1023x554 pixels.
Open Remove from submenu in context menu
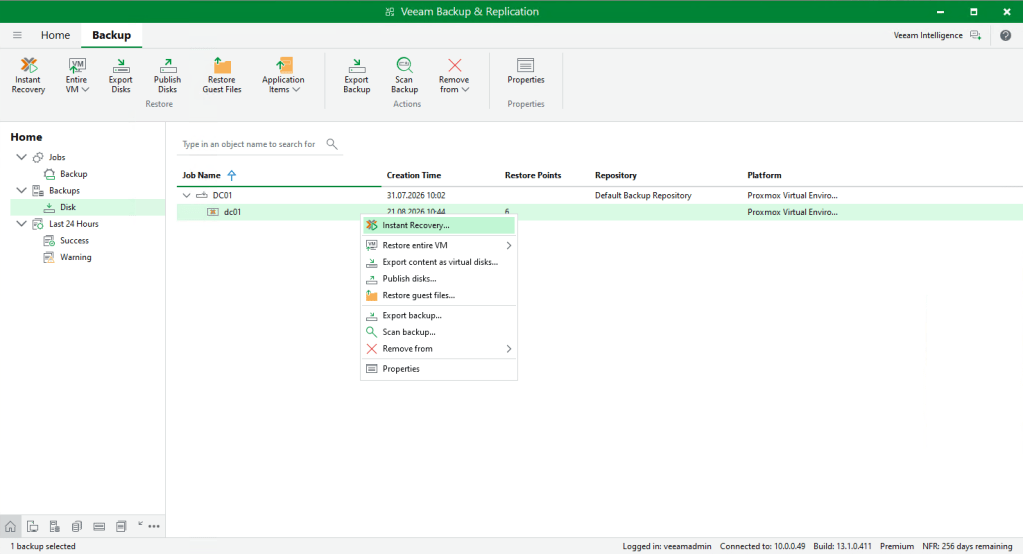point(438,349)
